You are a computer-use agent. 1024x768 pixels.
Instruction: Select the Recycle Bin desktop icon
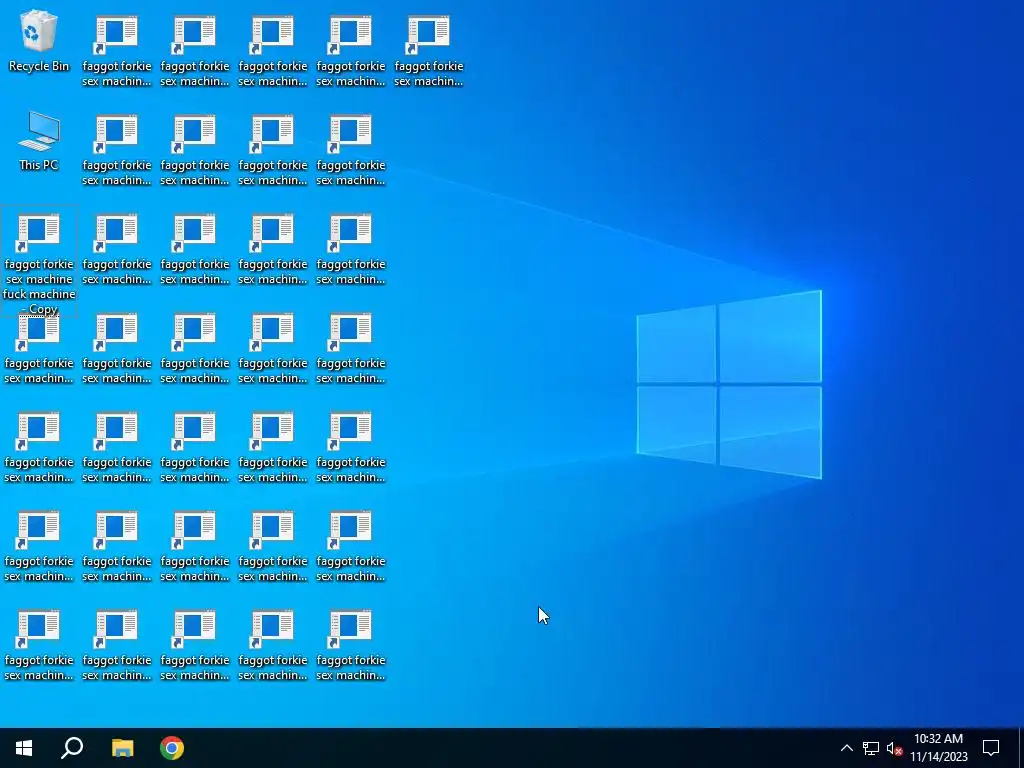tap(39, 42)
